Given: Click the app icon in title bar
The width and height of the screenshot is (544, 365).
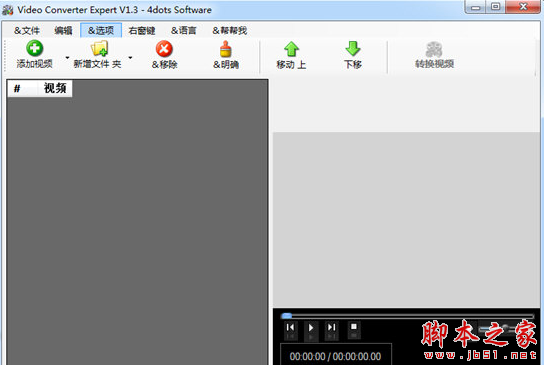Looking at the screenshot, I should [x=8, y=10].
